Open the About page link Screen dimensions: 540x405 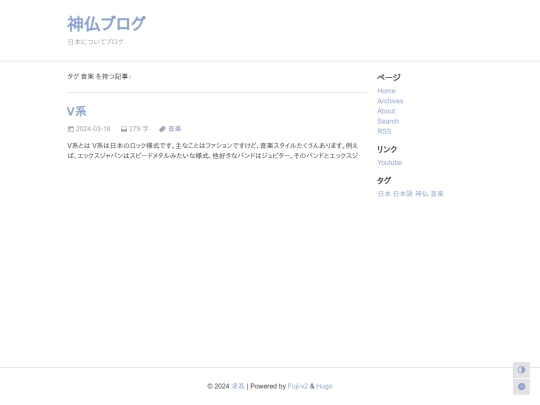tap(386, 111)
